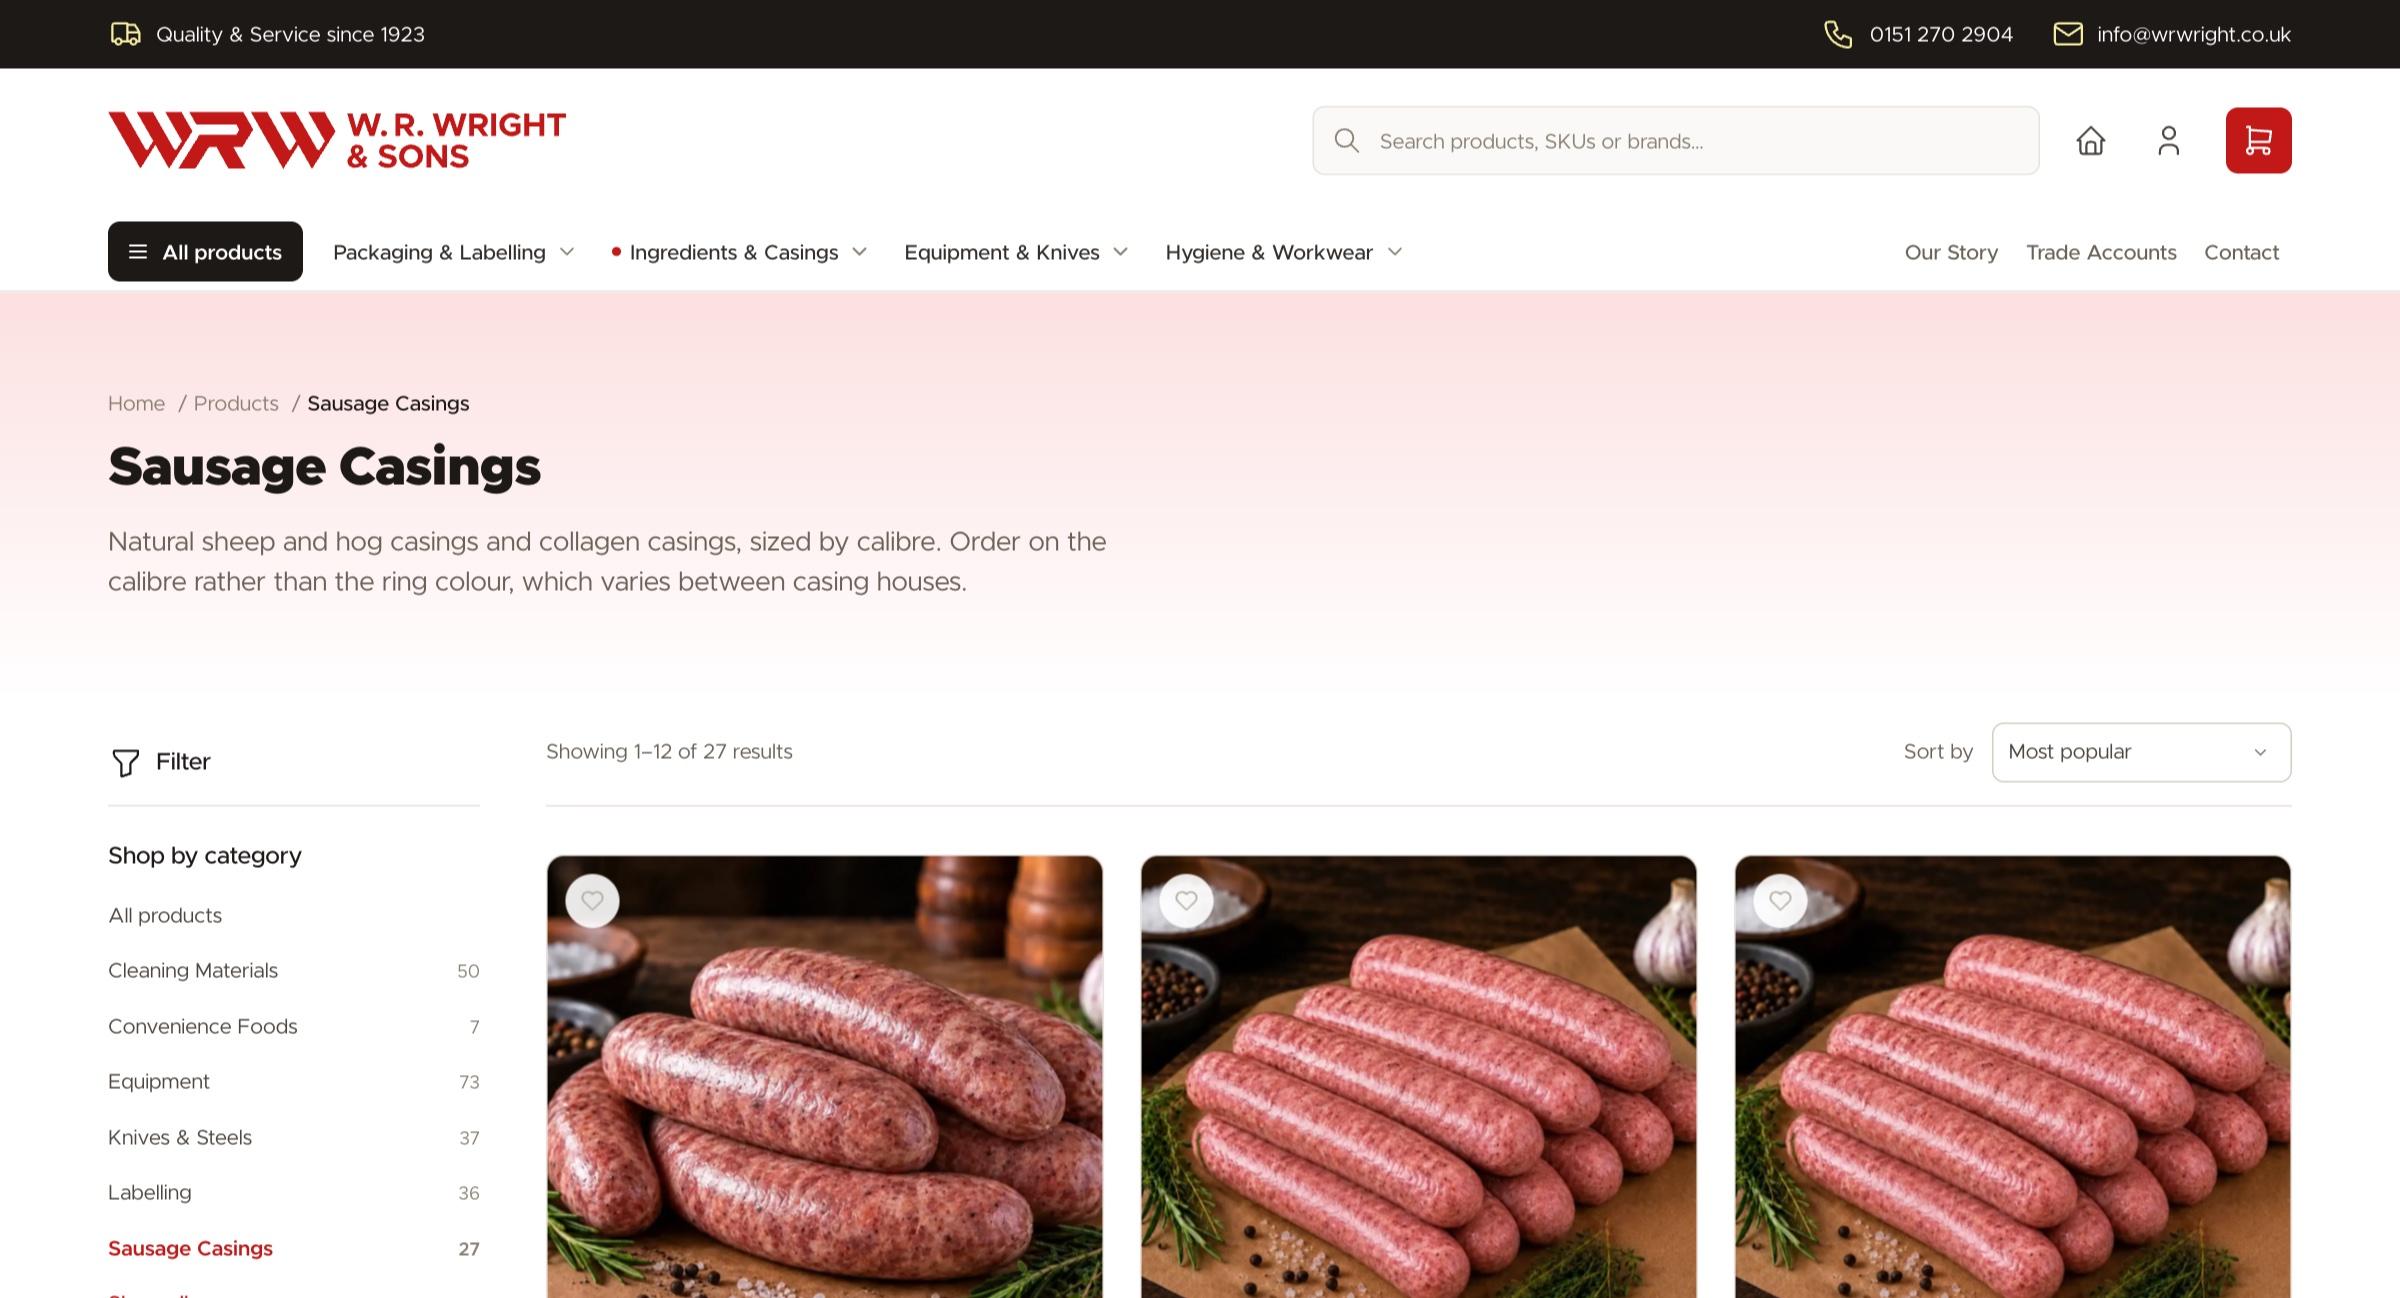Image resolution: width=2400 pixels, height=1298 pixels.
Task: Expand the Equipment & Knives menu chevron
Action: [1120, 252]
